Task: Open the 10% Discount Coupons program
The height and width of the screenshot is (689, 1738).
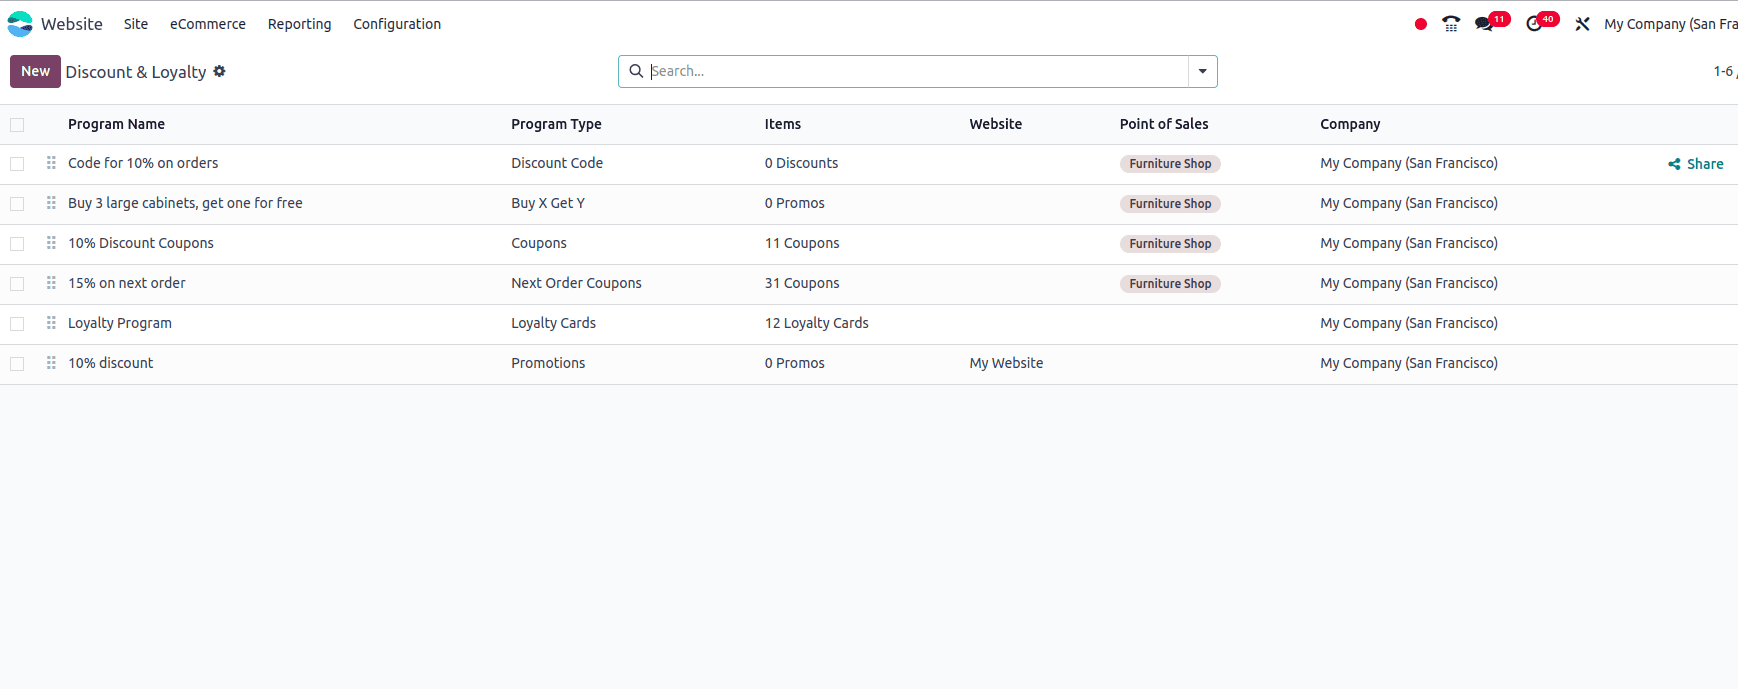Action: [141, 243]
